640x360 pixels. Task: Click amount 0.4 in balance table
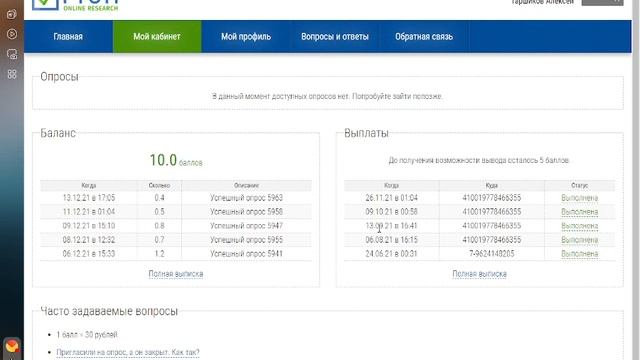(159, 198)
